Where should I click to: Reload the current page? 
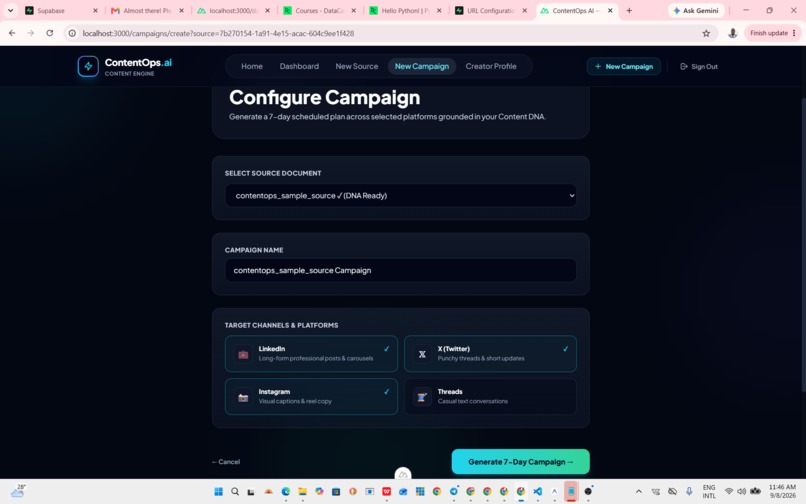tap(49, 33)
